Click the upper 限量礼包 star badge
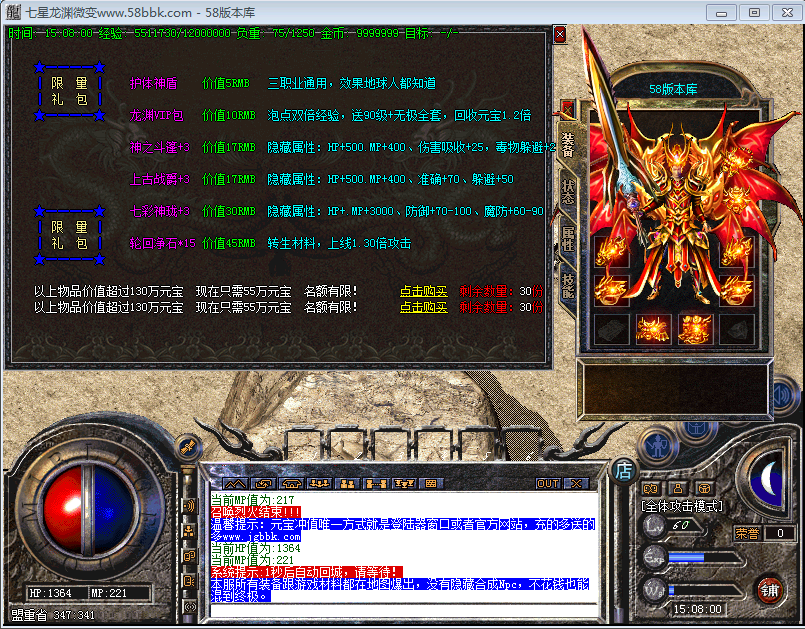The height and width of the screenshot is (629, 805). click(x=69, y=91)
